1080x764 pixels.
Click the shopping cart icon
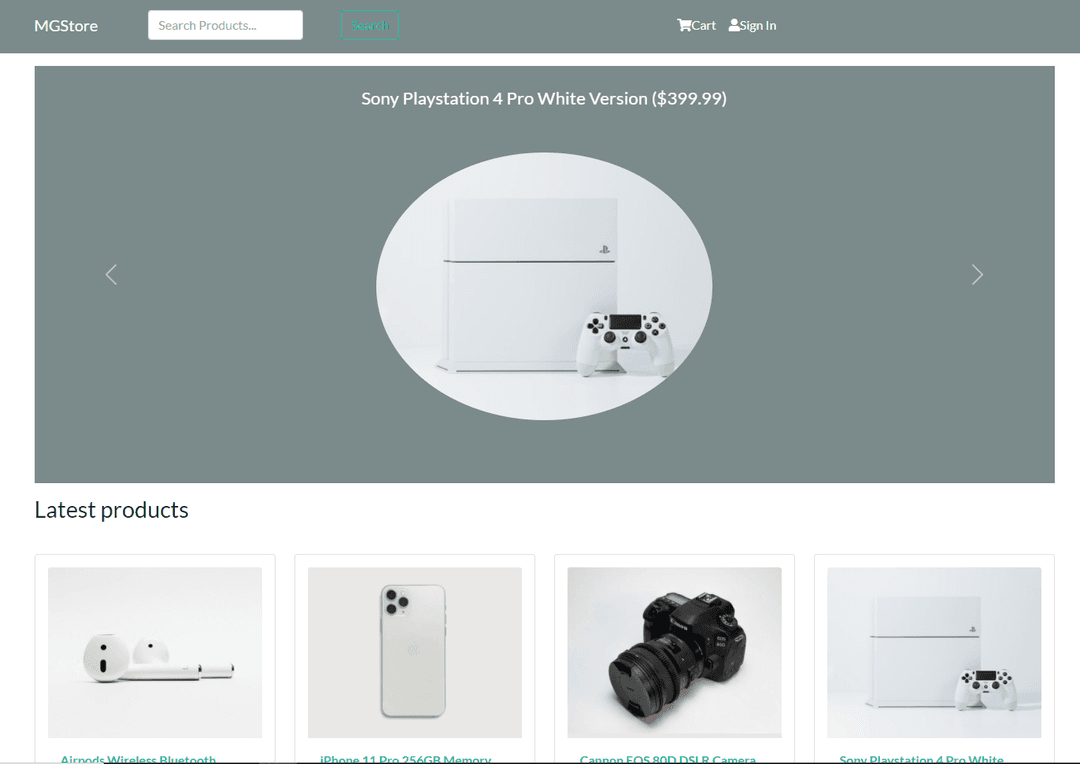[684, 25]
